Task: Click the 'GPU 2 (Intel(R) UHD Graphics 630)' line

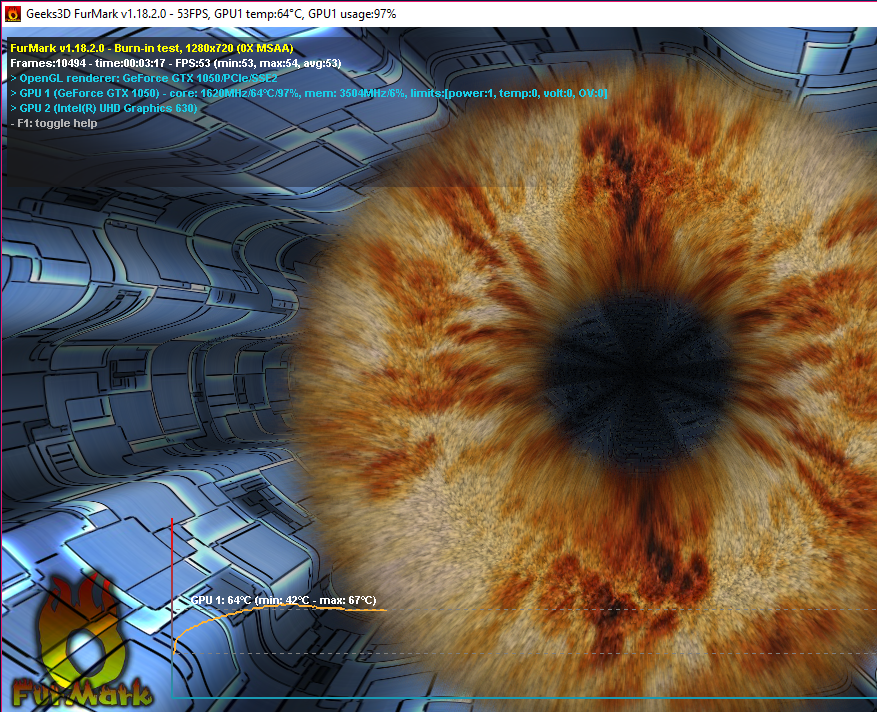Action: coord(104,109)
